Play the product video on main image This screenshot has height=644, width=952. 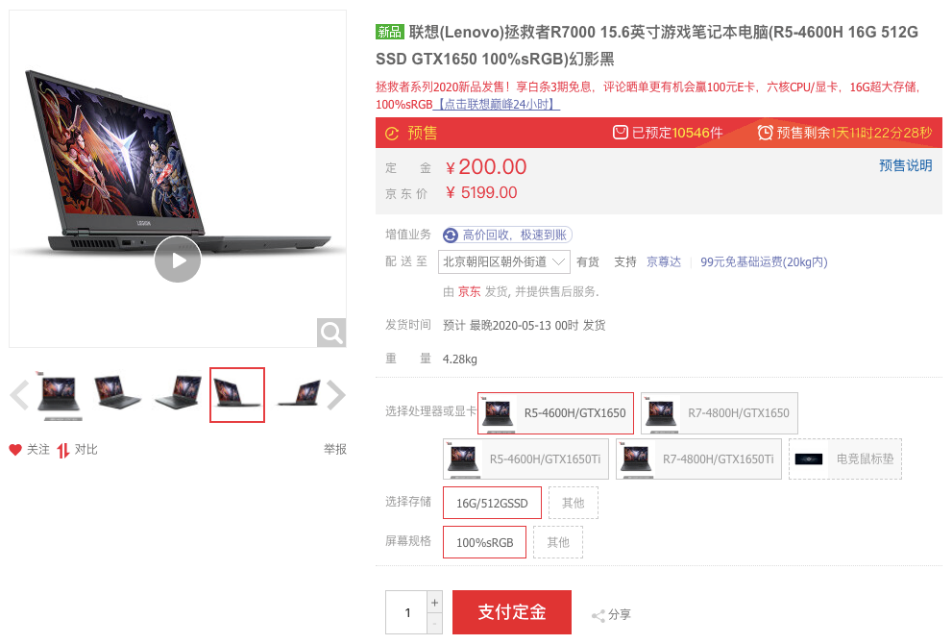pyautogui.click(x=177, y=259)
